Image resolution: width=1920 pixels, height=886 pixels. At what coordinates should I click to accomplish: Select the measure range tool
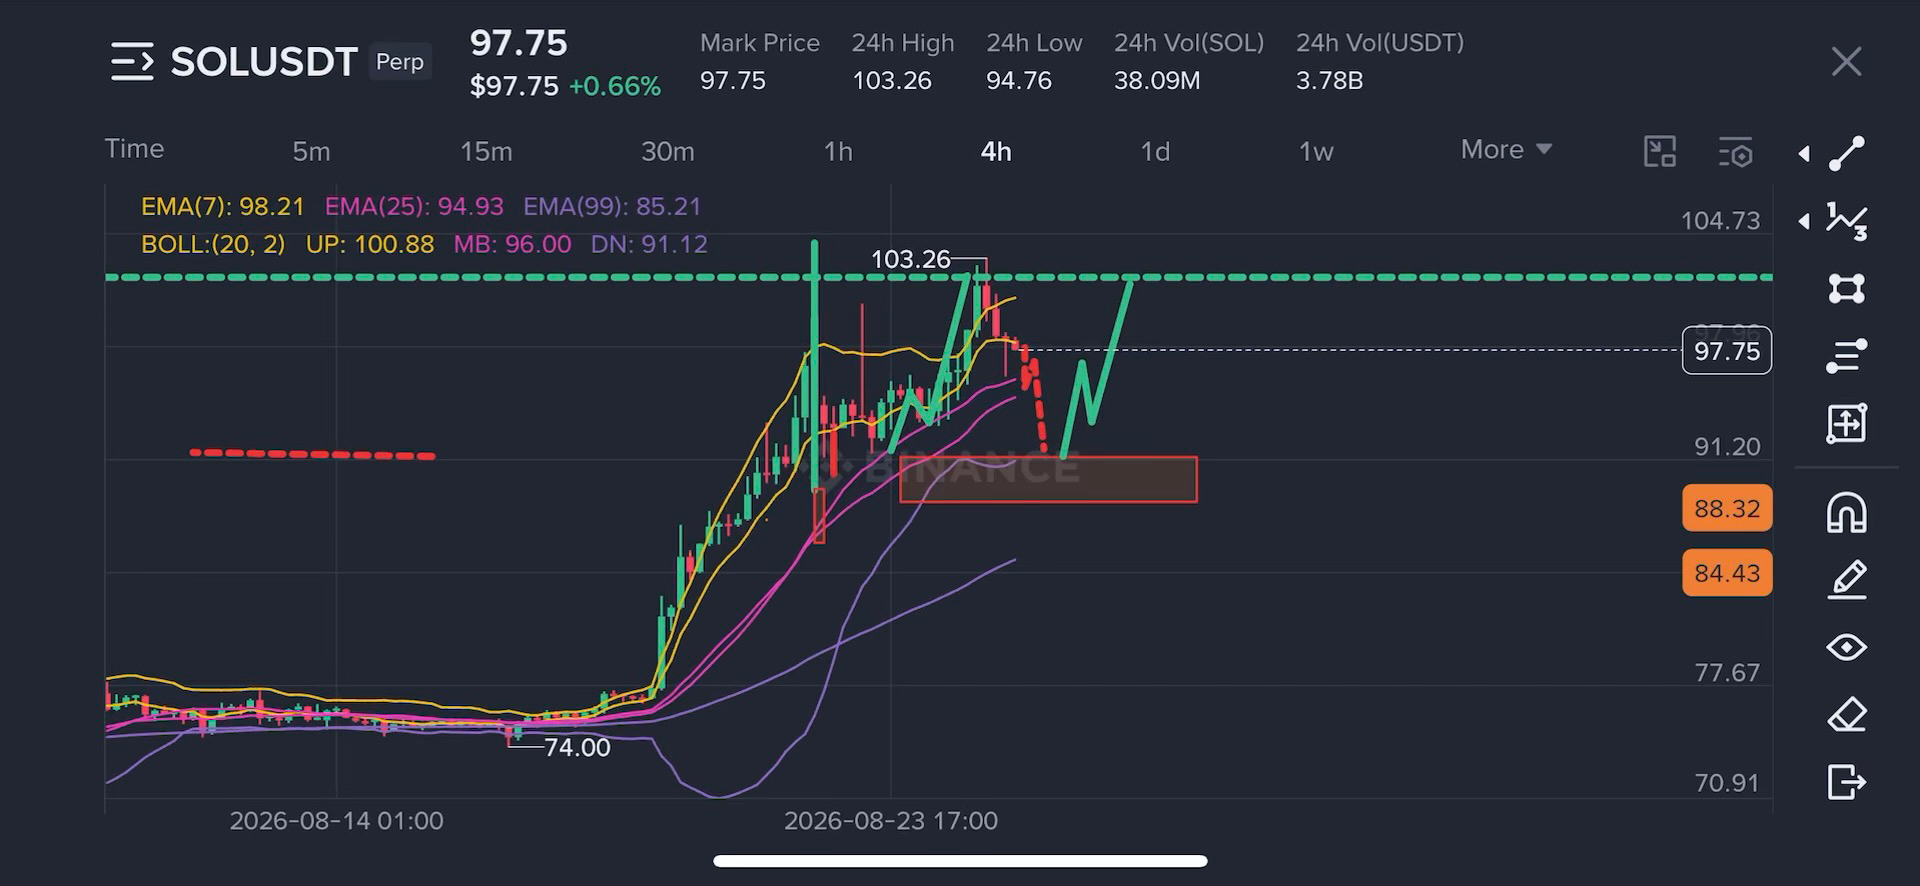1846,423
